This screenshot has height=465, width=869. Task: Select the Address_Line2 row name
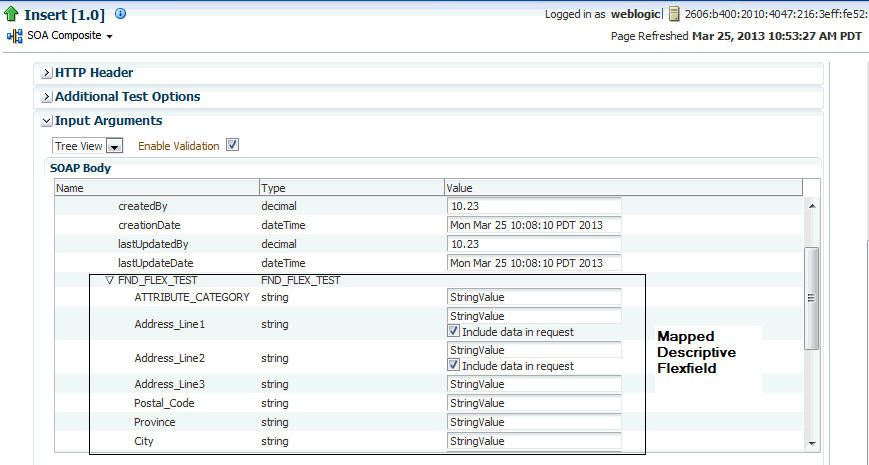point(170,358)
